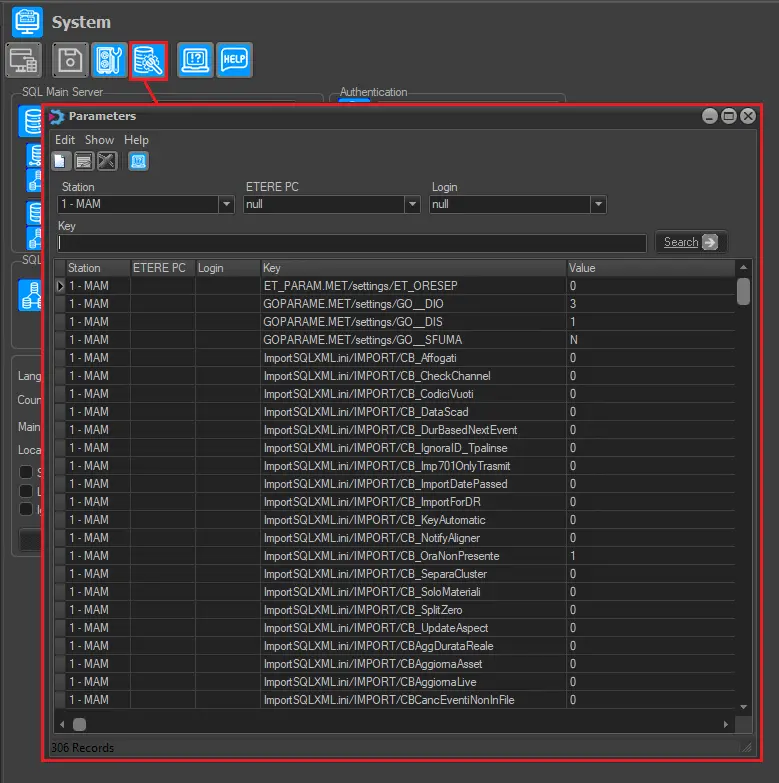Open the hardware wrench settings icon

coord(109,60)
